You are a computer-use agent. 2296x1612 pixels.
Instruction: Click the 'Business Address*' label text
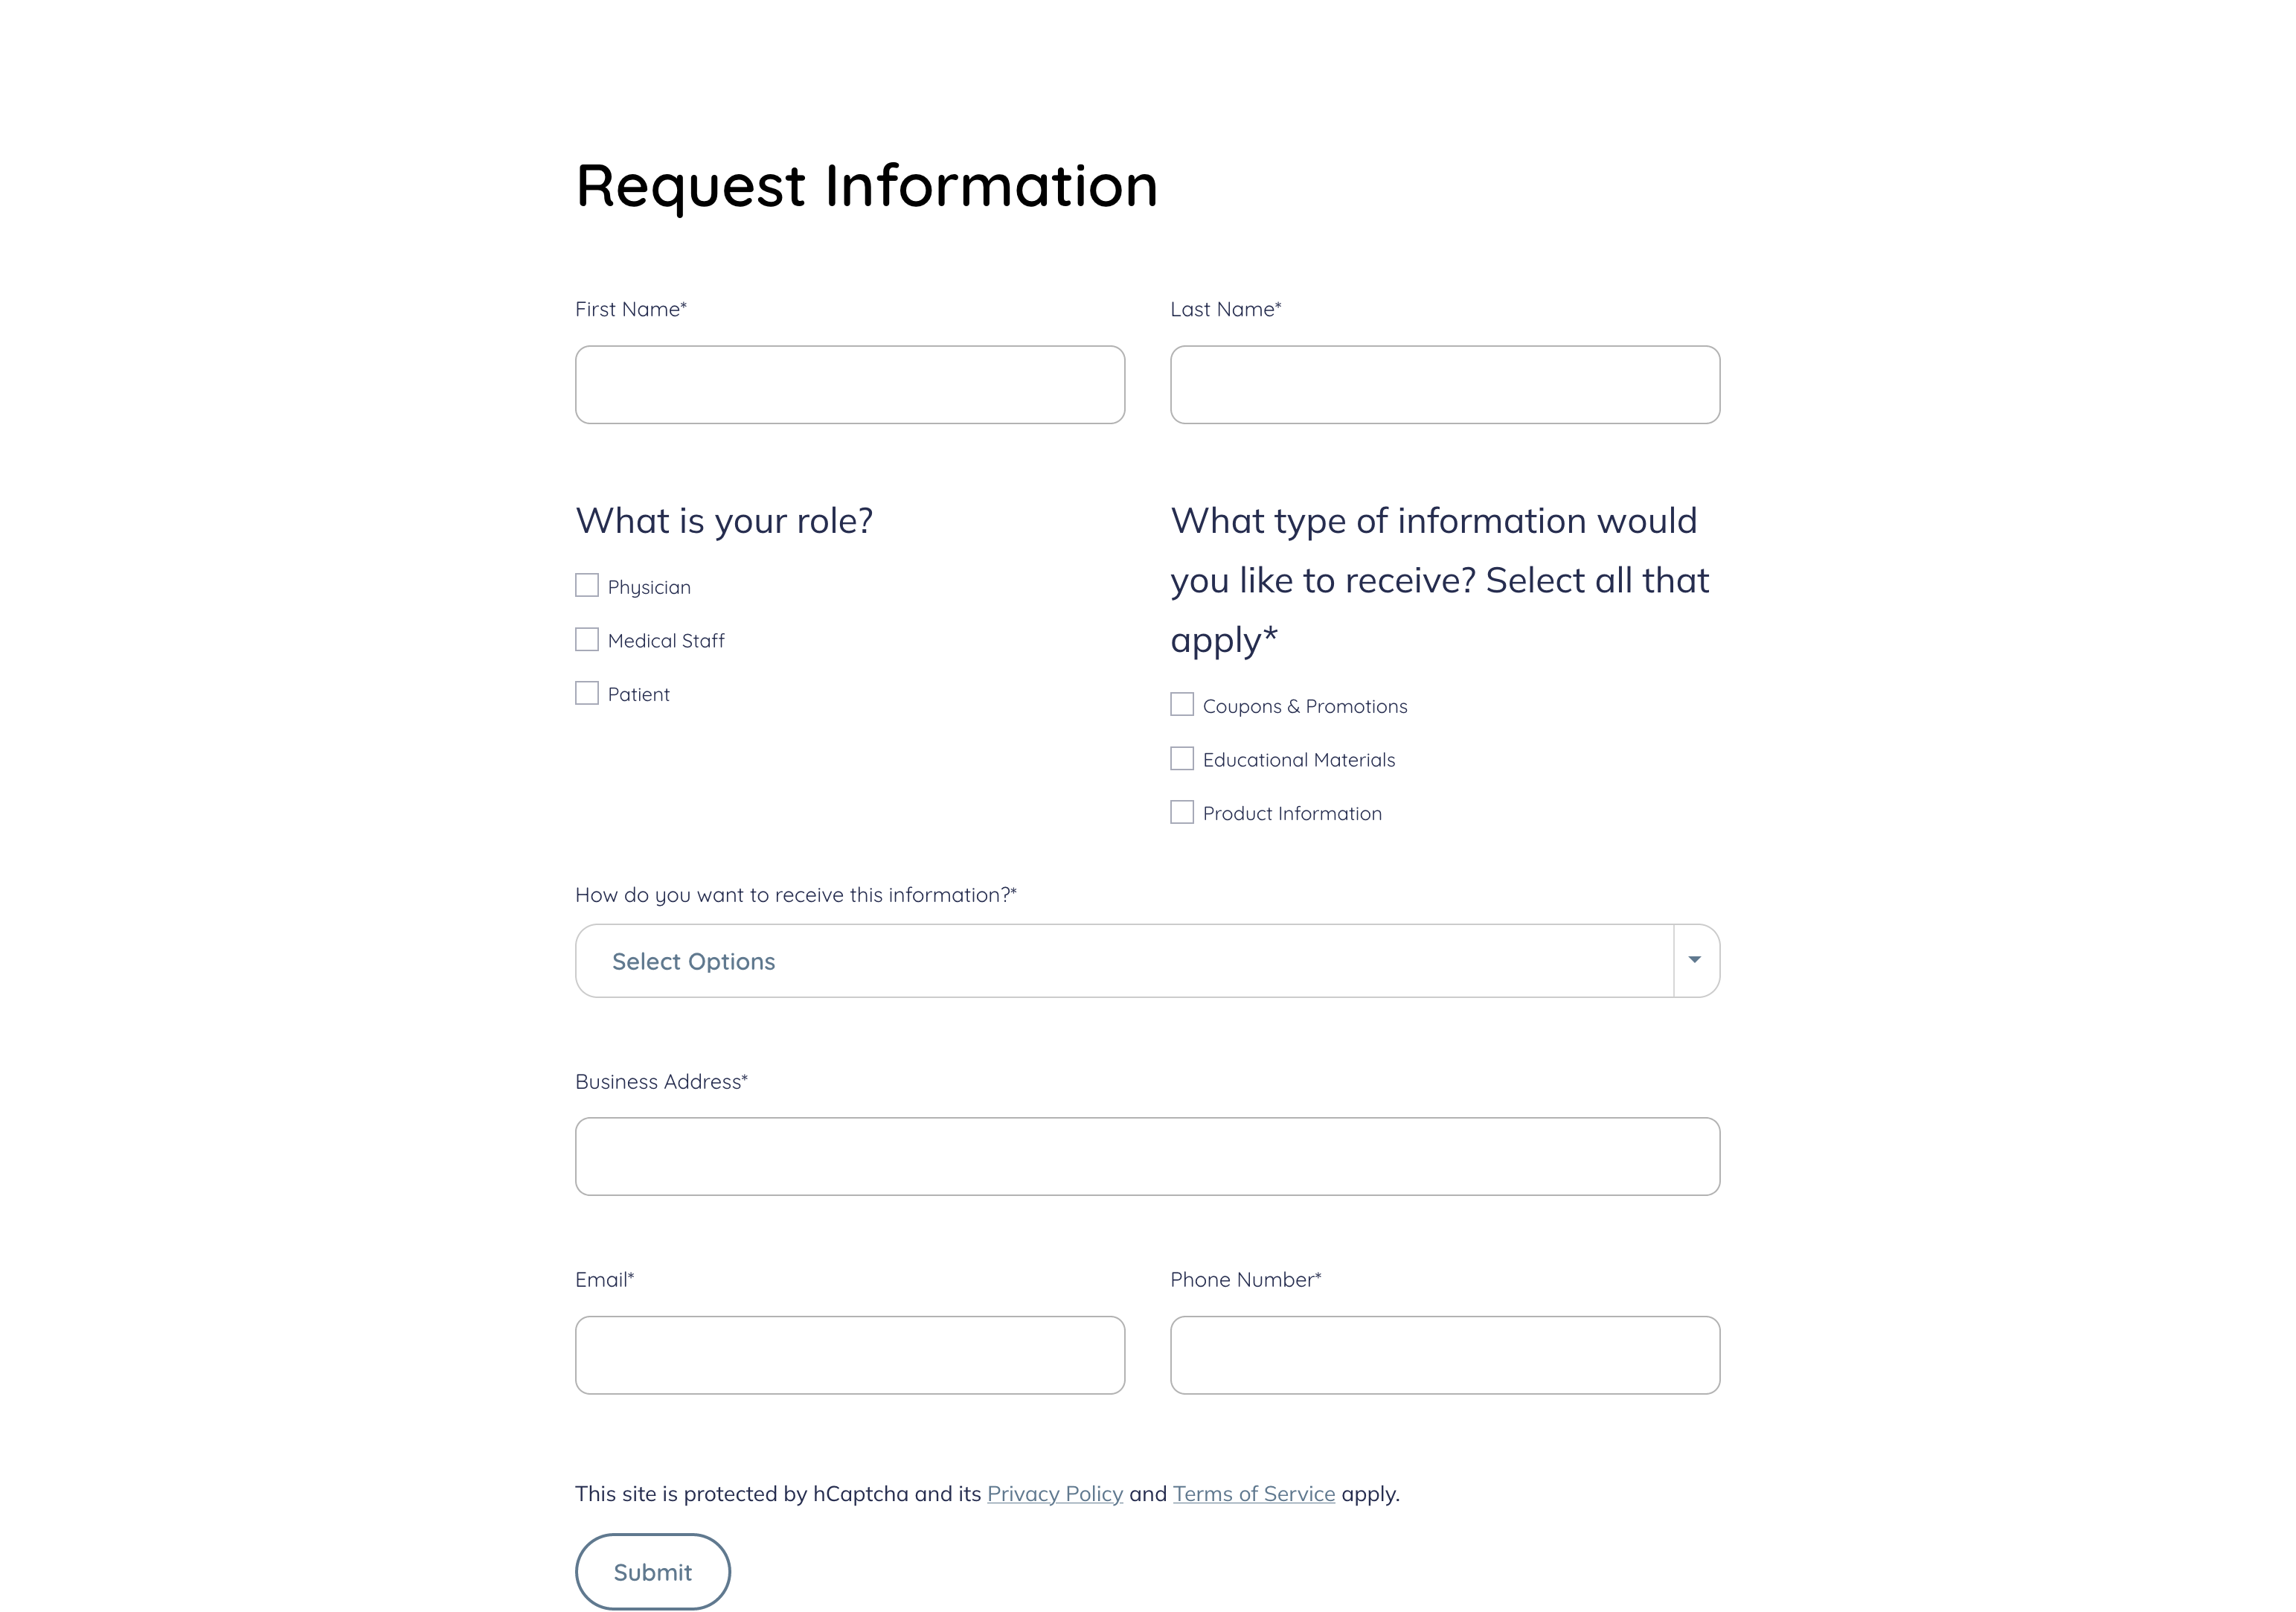661,1082
